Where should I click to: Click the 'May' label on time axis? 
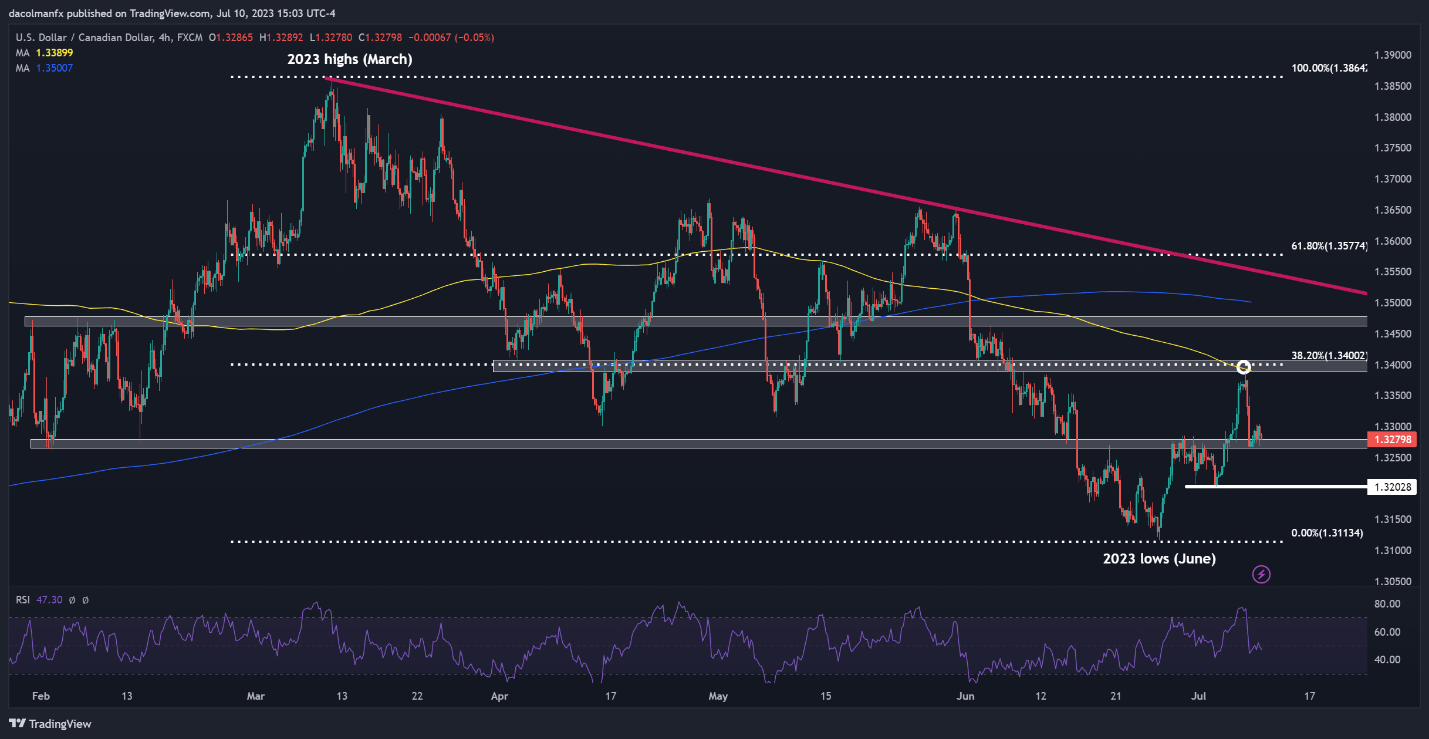717,694
